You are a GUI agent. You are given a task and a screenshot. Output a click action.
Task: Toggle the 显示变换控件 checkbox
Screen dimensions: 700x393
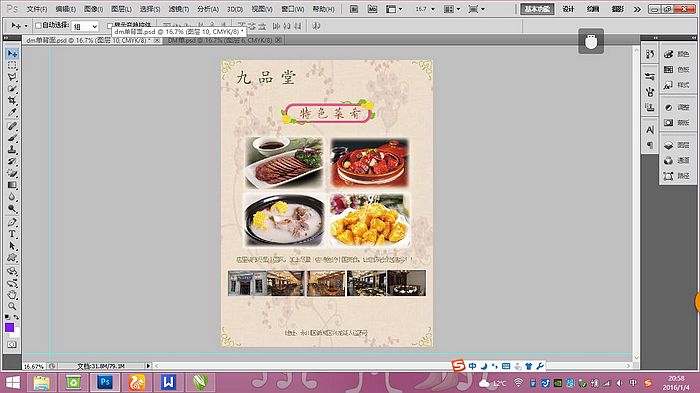[110, 26]
